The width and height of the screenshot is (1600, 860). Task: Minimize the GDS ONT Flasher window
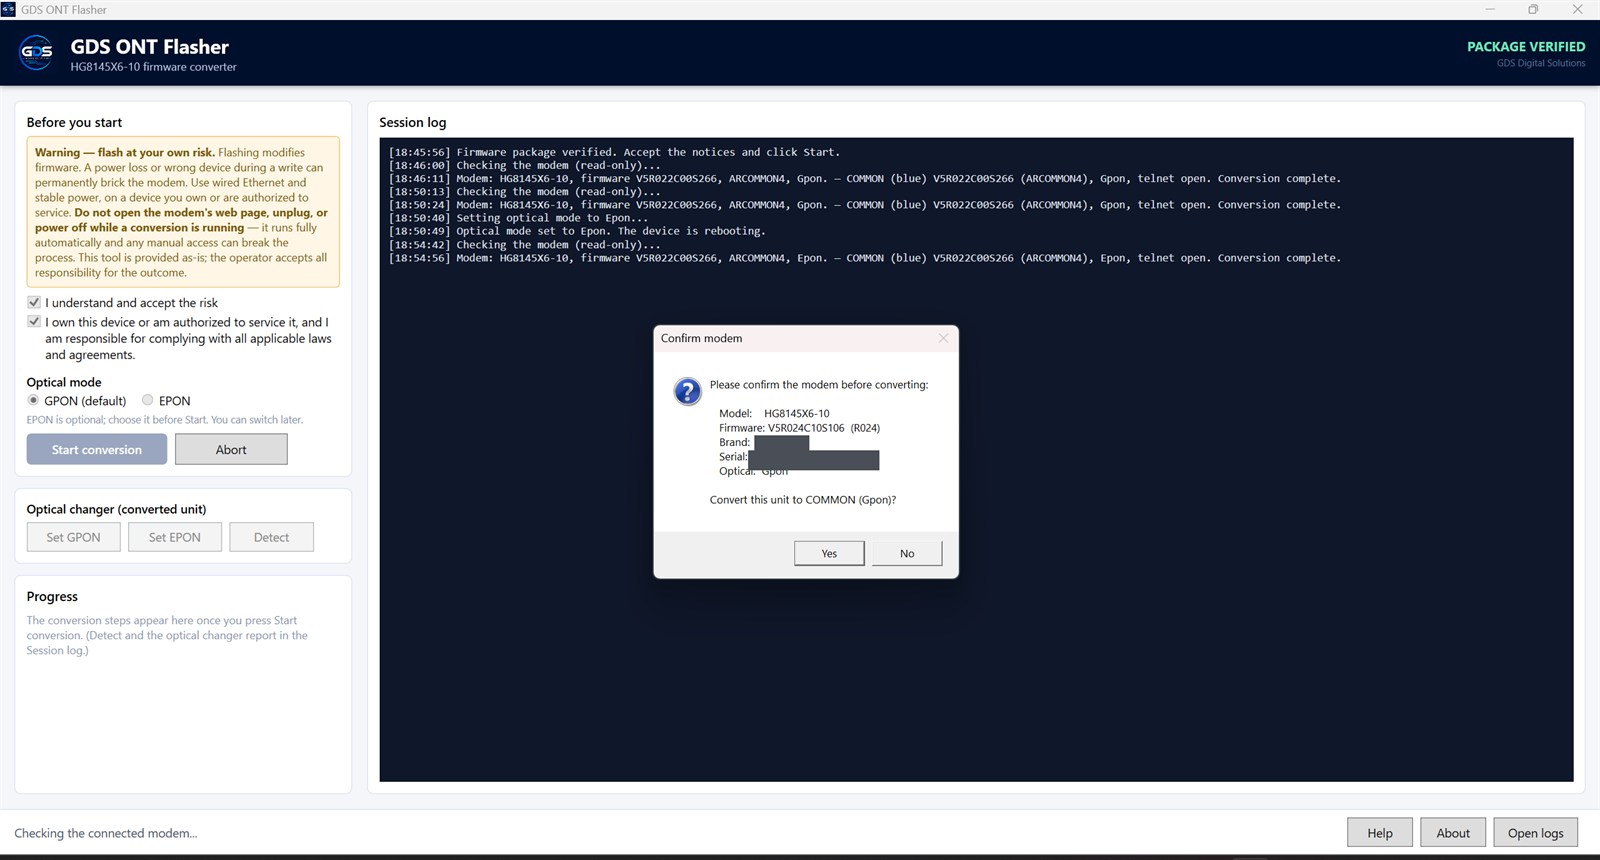coord(1490,9)
